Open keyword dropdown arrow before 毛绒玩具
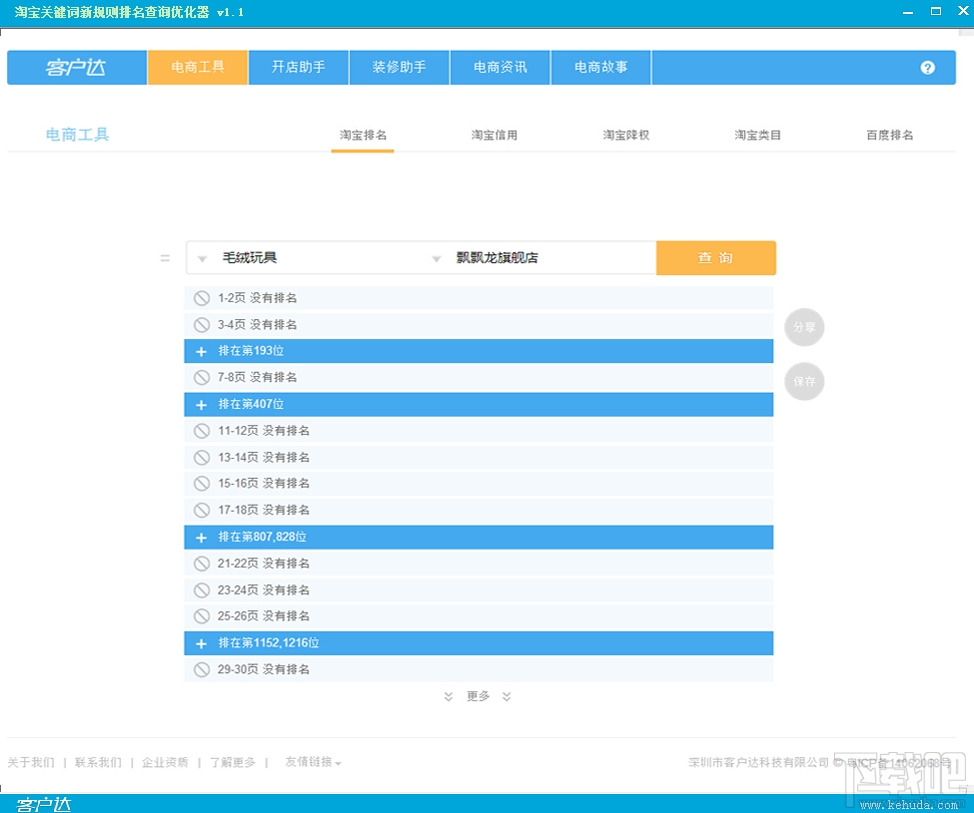 click(x=202, y=259)
